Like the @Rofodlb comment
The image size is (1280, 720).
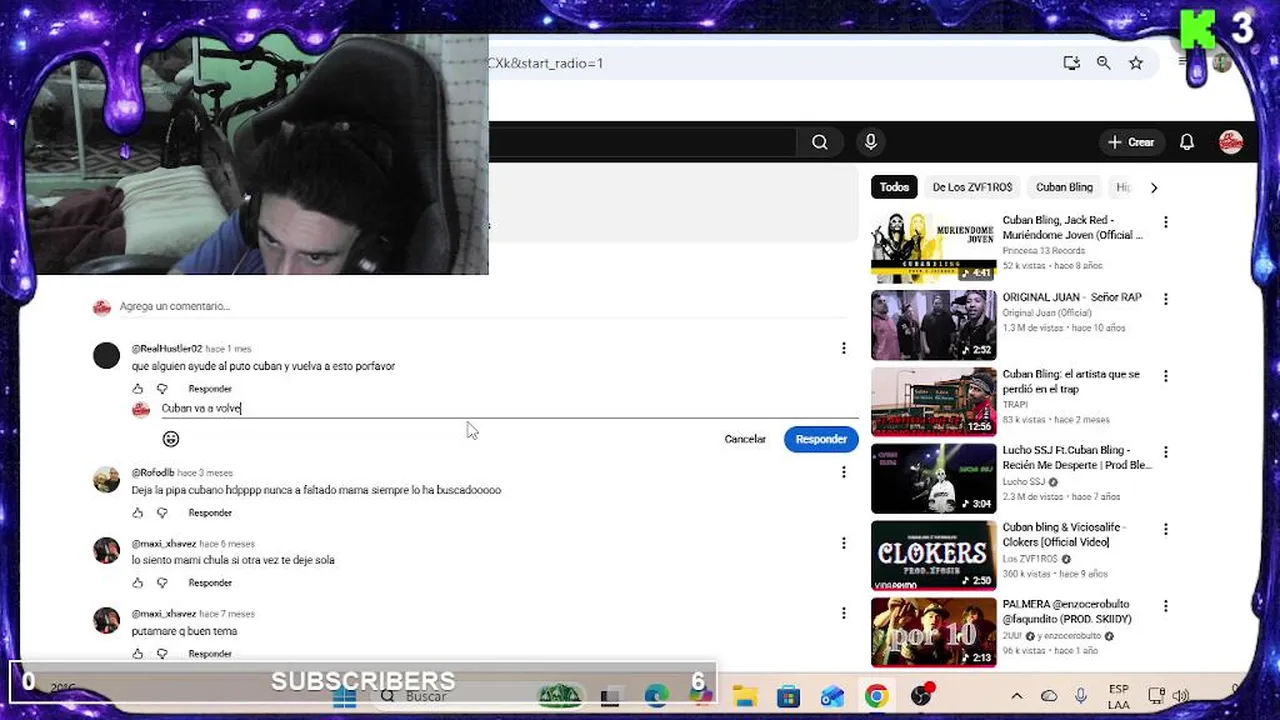pos(138,513)
